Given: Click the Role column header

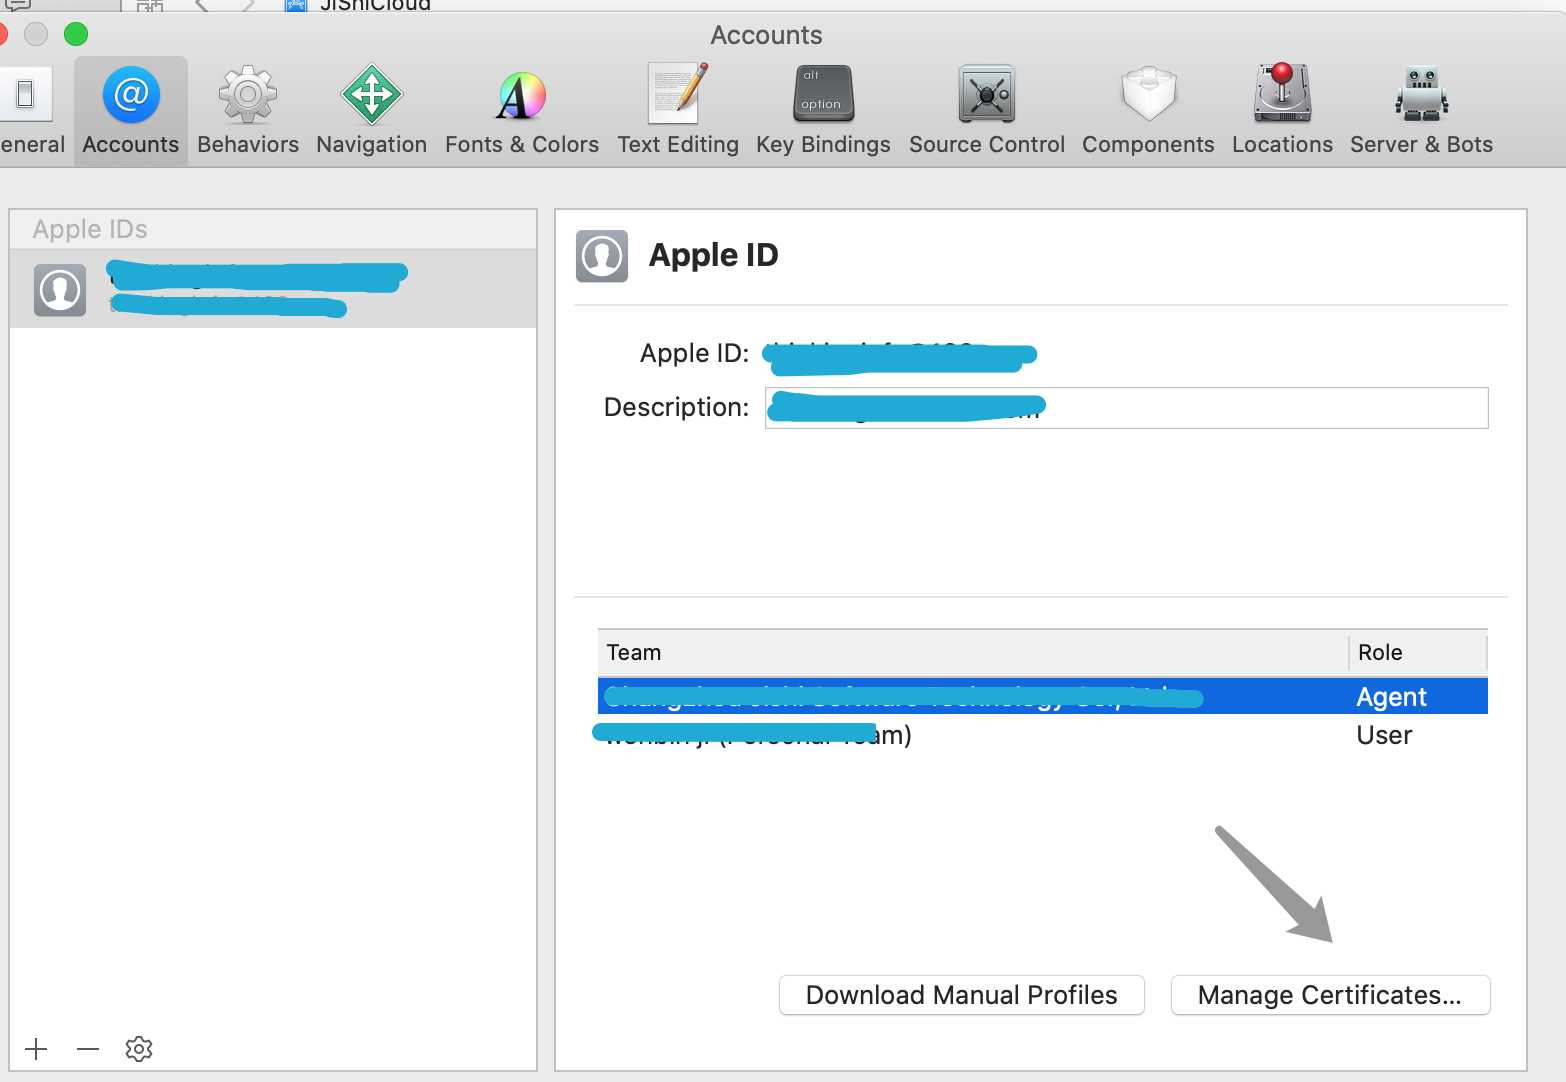Looking at the screenshot, I should pyautogui.click(x=1417, y=652).
